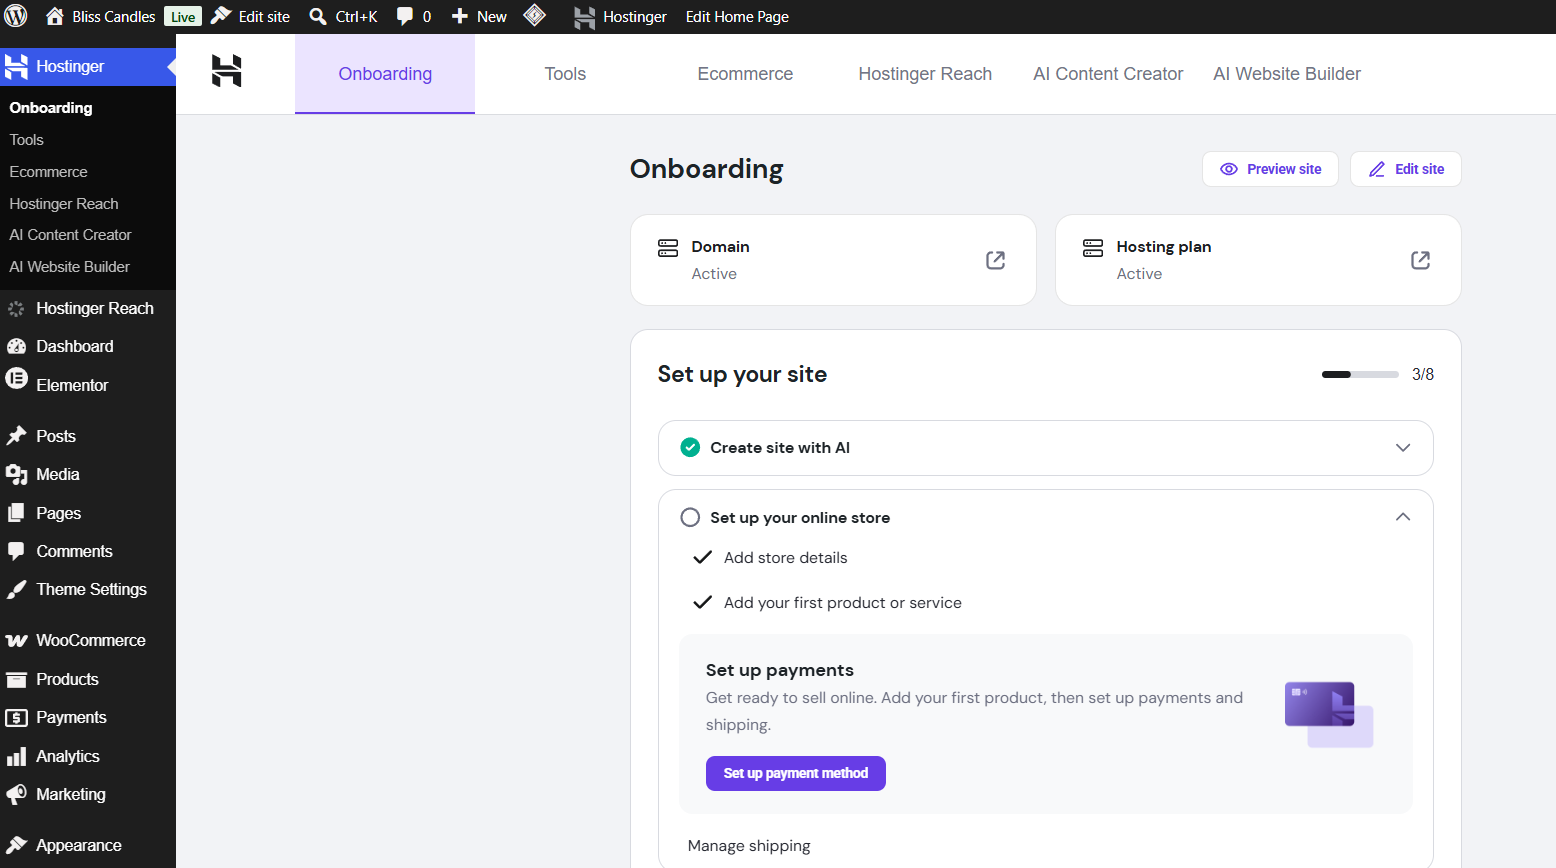Open the Hostinger Reach tab
The height and width of the screenshot is (868, 1556).
click(925, 74)
